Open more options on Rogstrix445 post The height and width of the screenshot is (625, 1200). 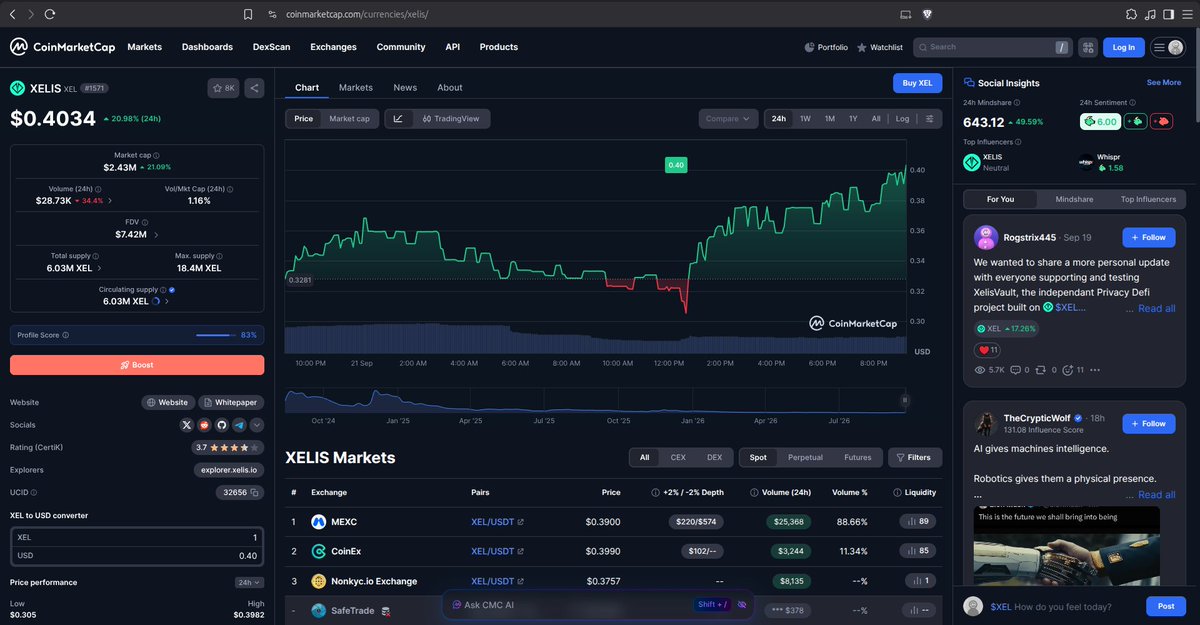tap(1095, 370)
